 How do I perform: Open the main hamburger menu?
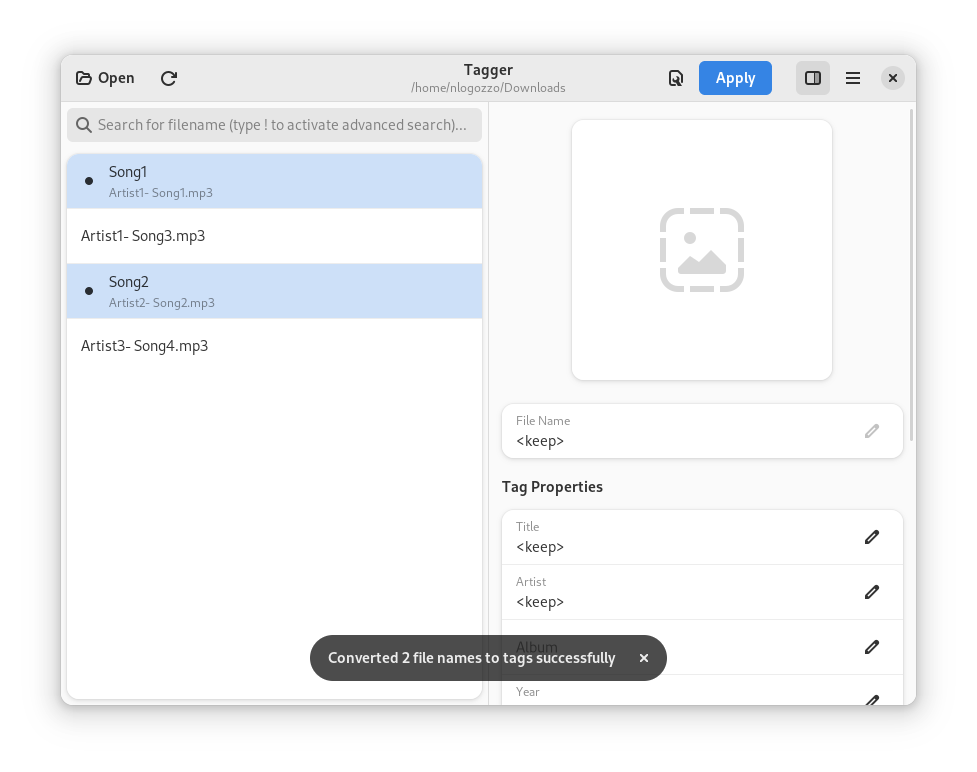click(853, 78)
